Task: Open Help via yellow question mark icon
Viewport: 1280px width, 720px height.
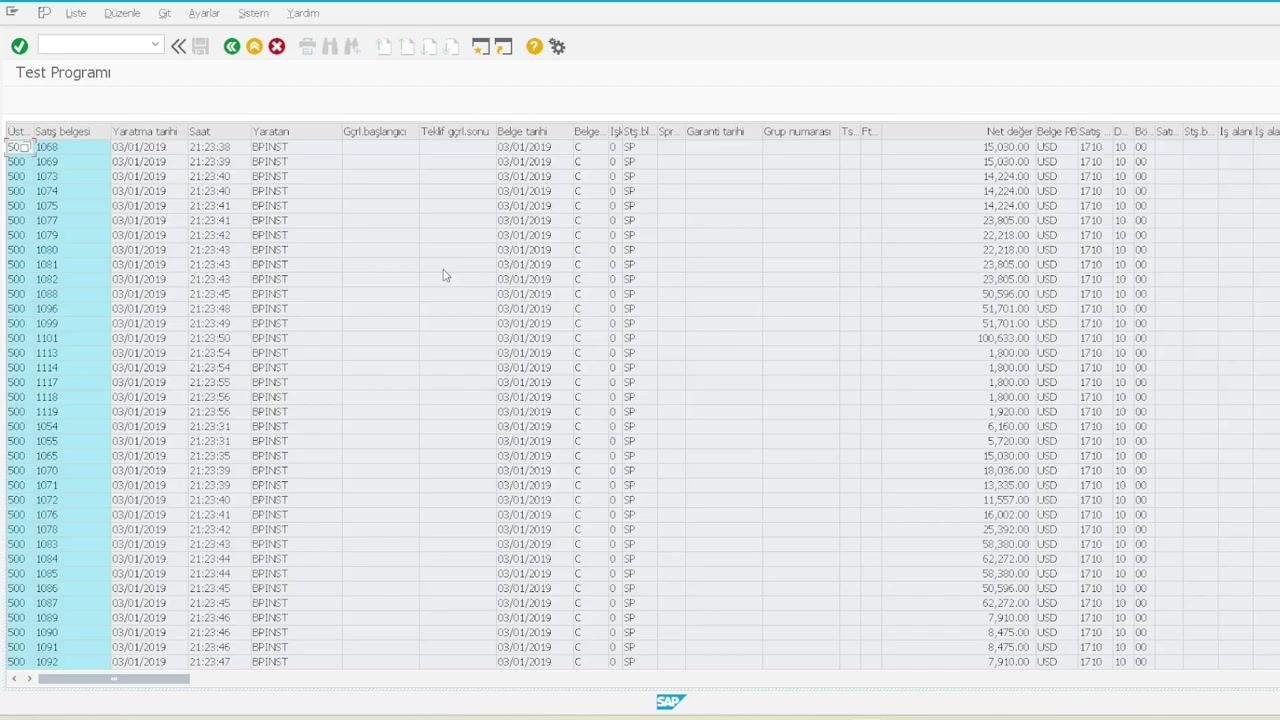Action: tap(534, 46)
